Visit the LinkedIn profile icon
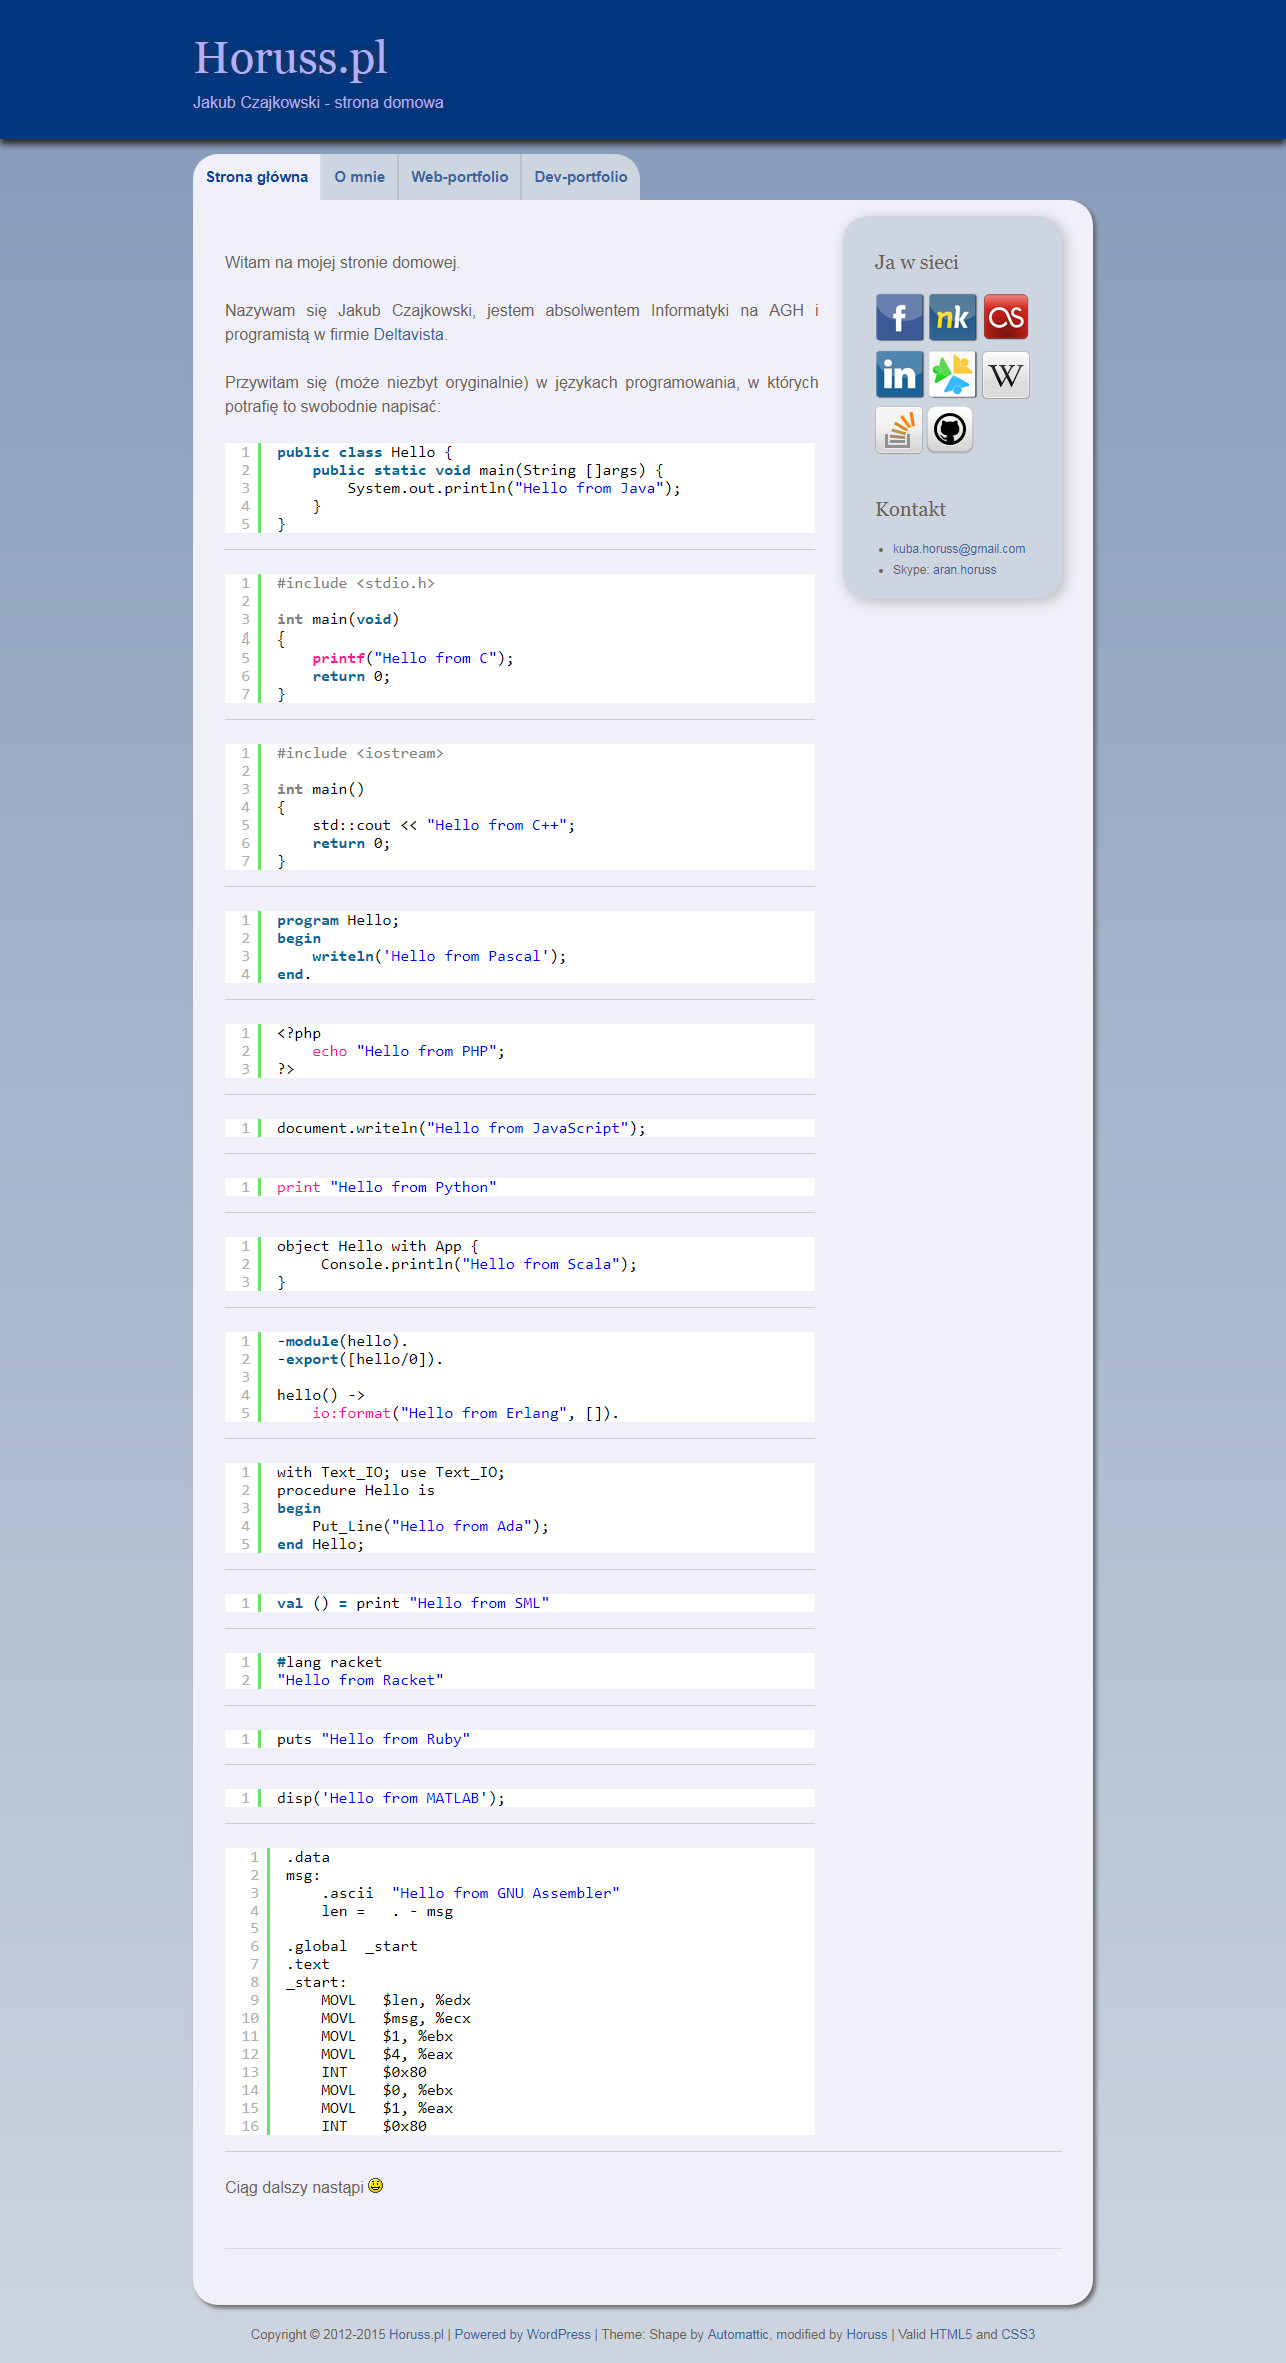Screen dimensions: 1286x2363 (x=899, y=375)
